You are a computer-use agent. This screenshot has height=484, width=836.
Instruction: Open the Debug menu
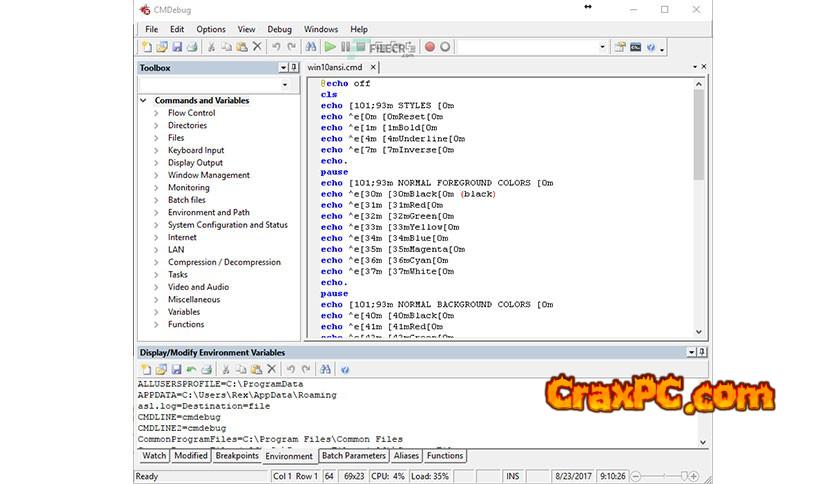[279, 29]
